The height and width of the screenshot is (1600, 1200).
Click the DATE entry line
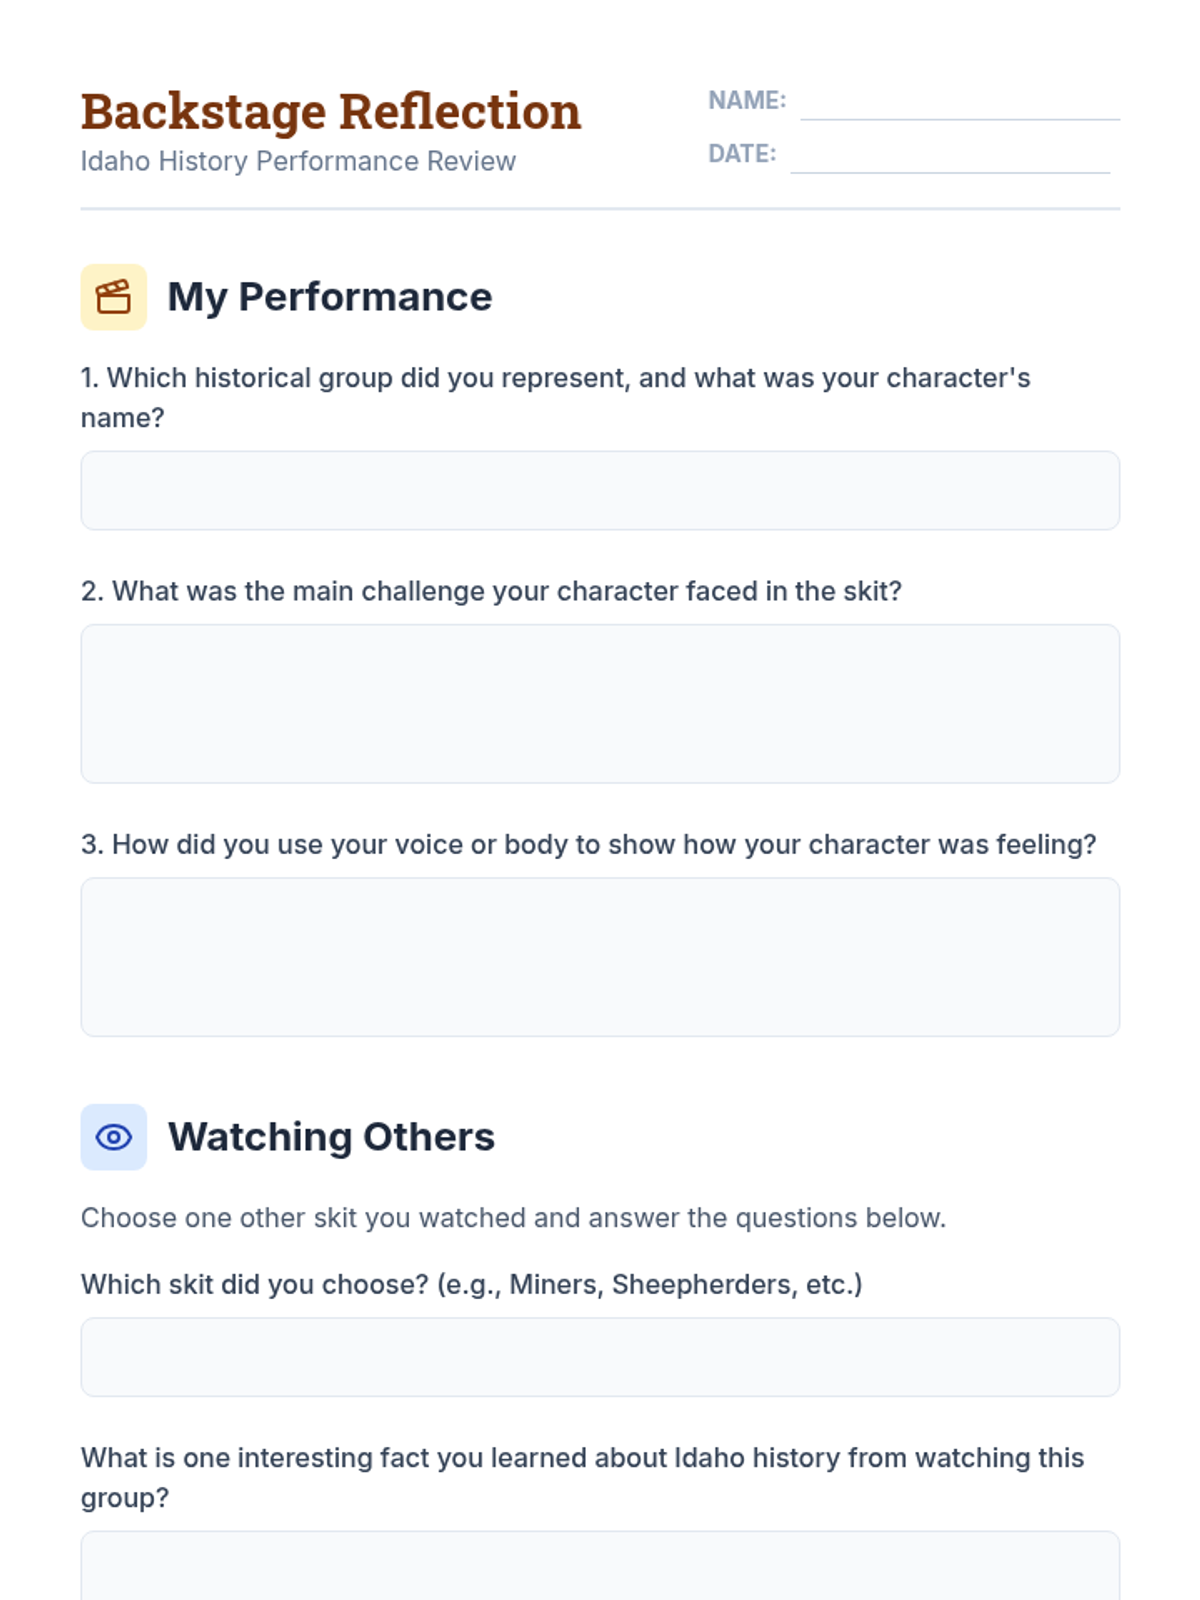949,157
